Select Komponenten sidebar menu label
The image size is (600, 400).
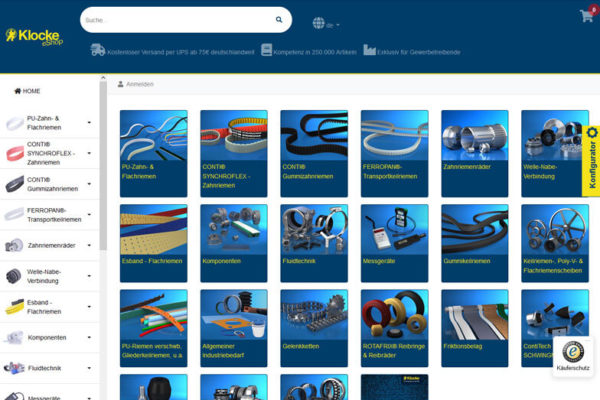coord(47,338)
